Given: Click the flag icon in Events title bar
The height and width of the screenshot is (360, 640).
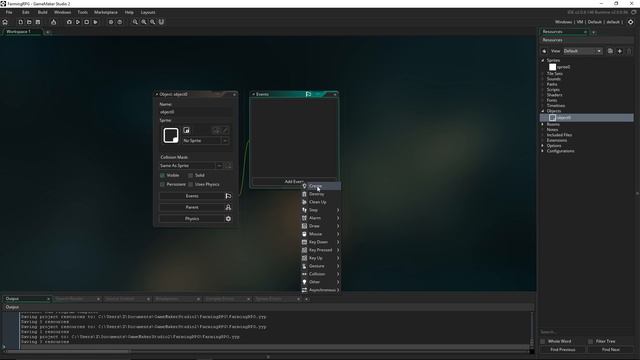Looking at the screenshot, I should [309, 94].
